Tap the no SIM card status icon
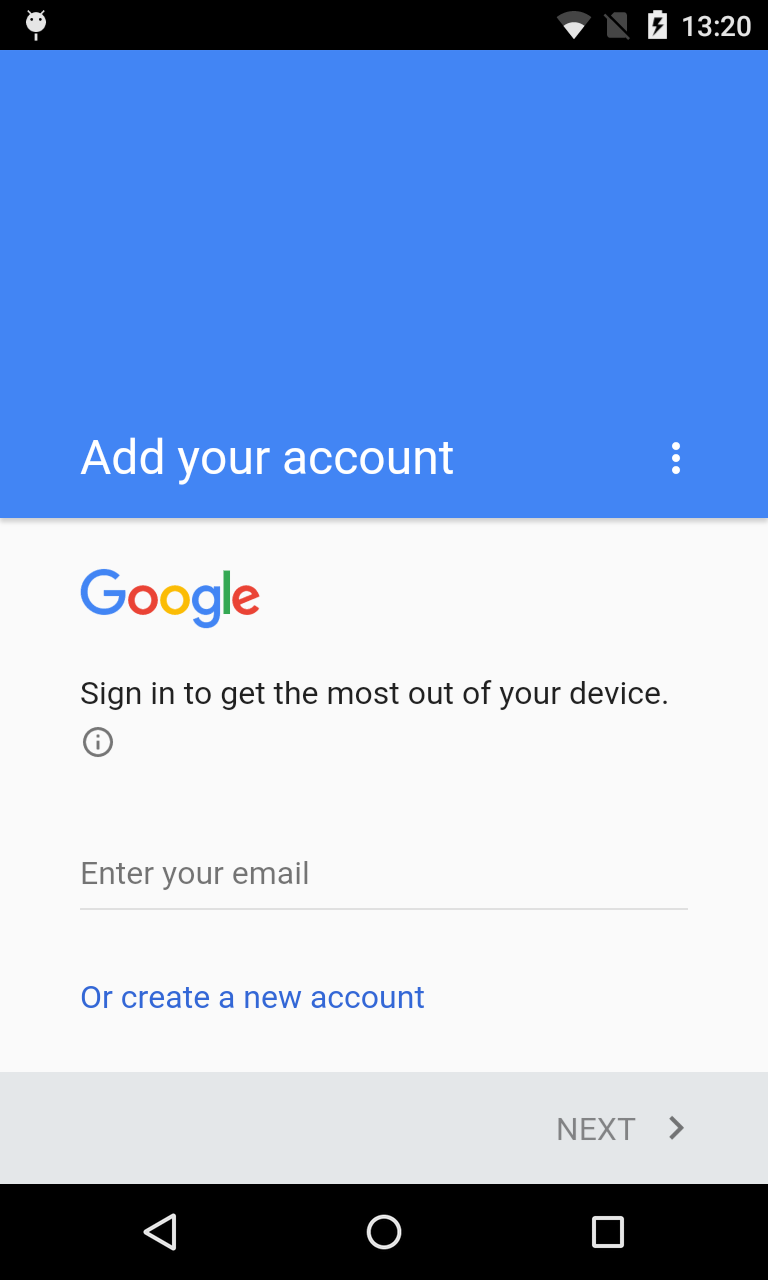 point(617,25)
